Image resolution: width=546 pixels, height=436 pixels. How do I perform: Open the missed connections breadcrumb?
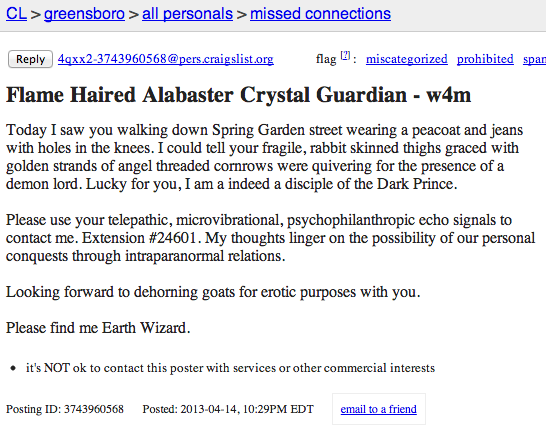(x=320, y=14)
